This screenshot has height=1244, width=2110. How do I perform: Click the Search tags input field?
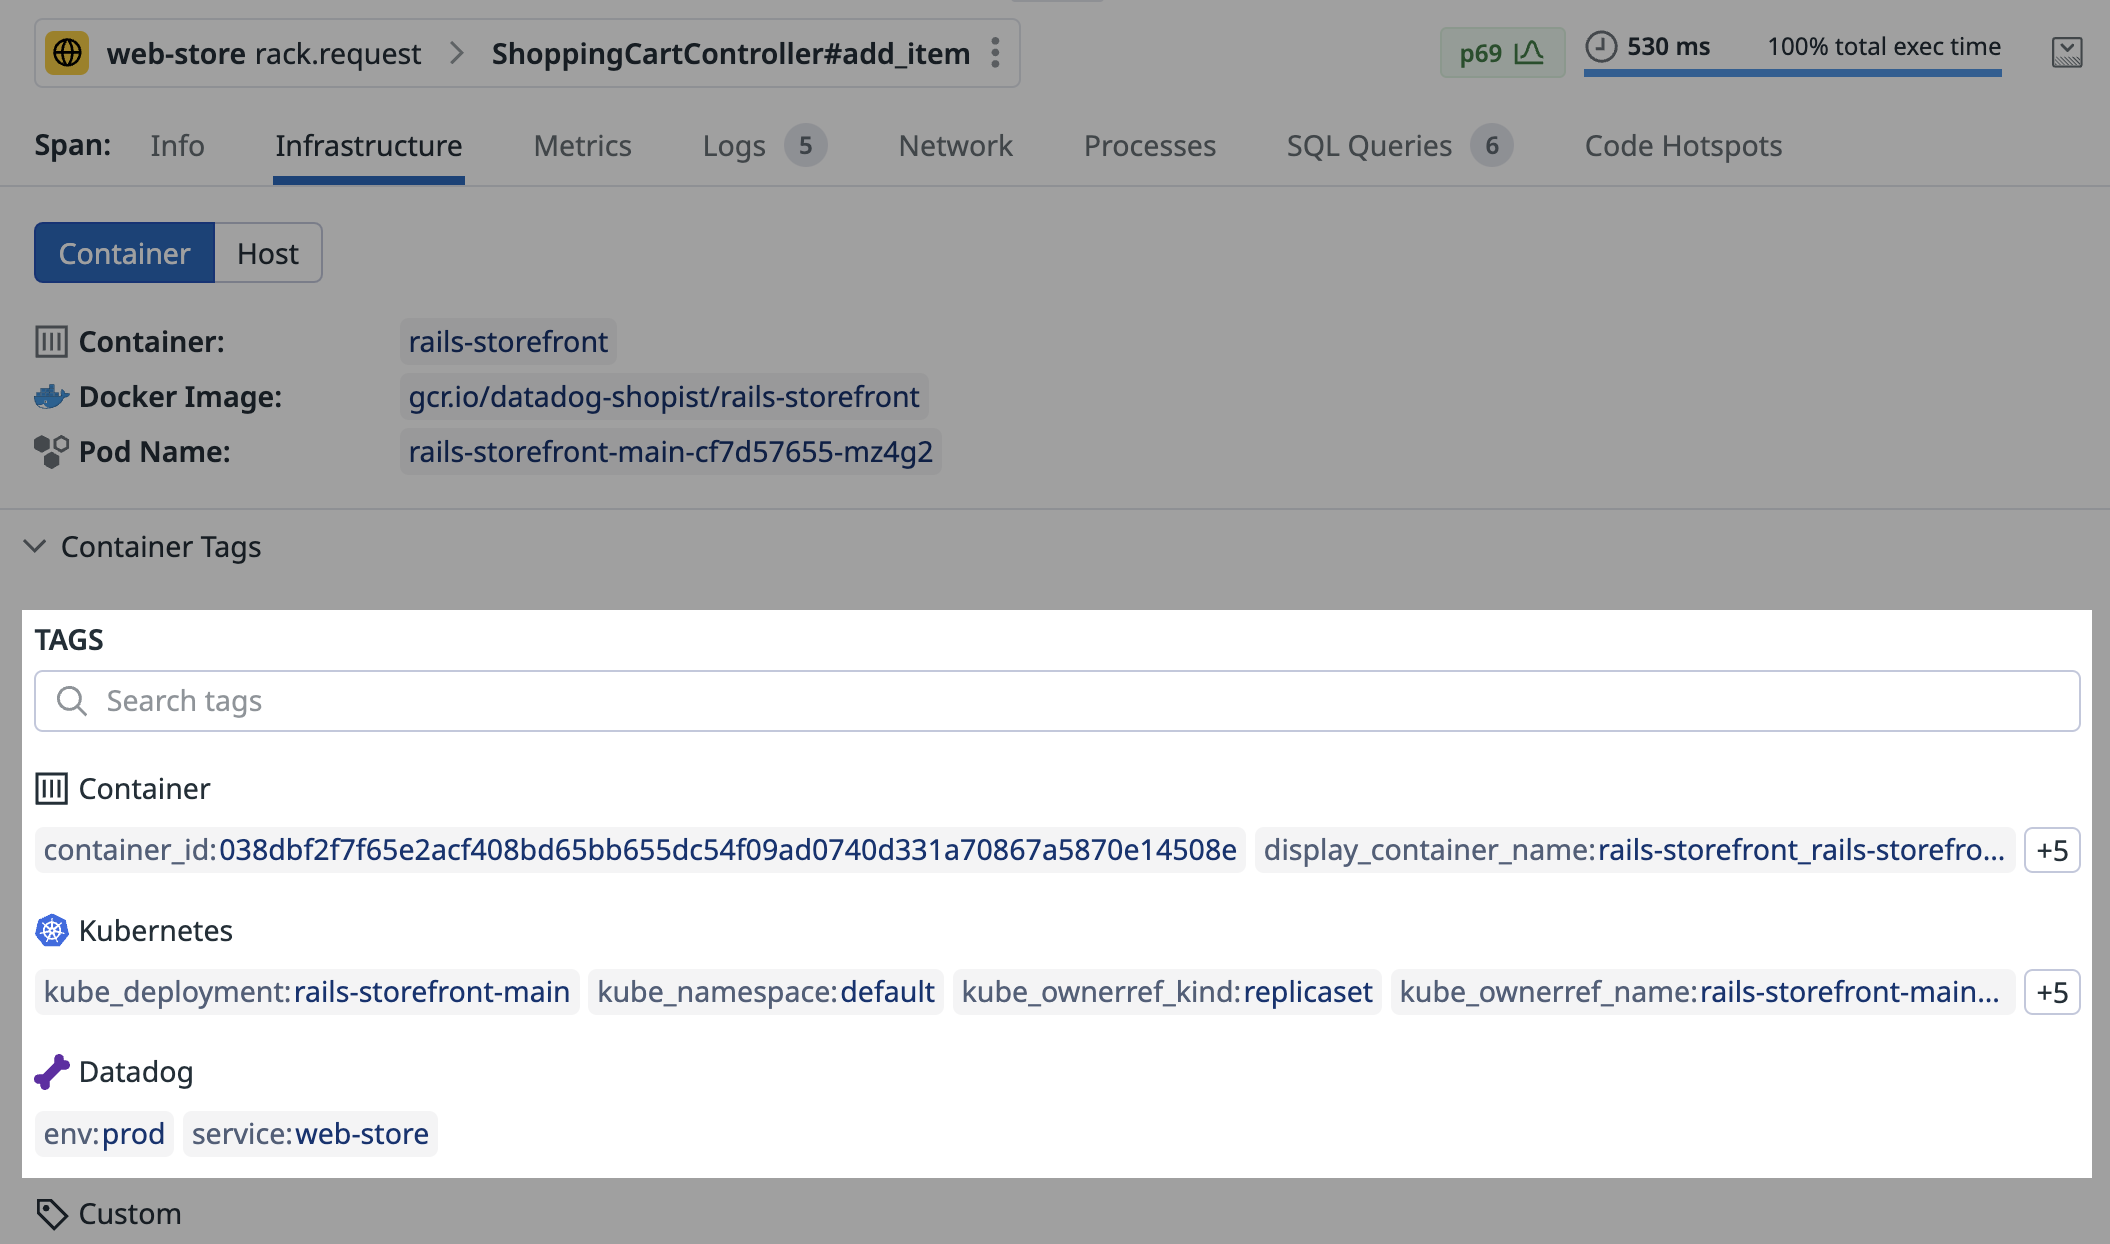coord(1057,701)
